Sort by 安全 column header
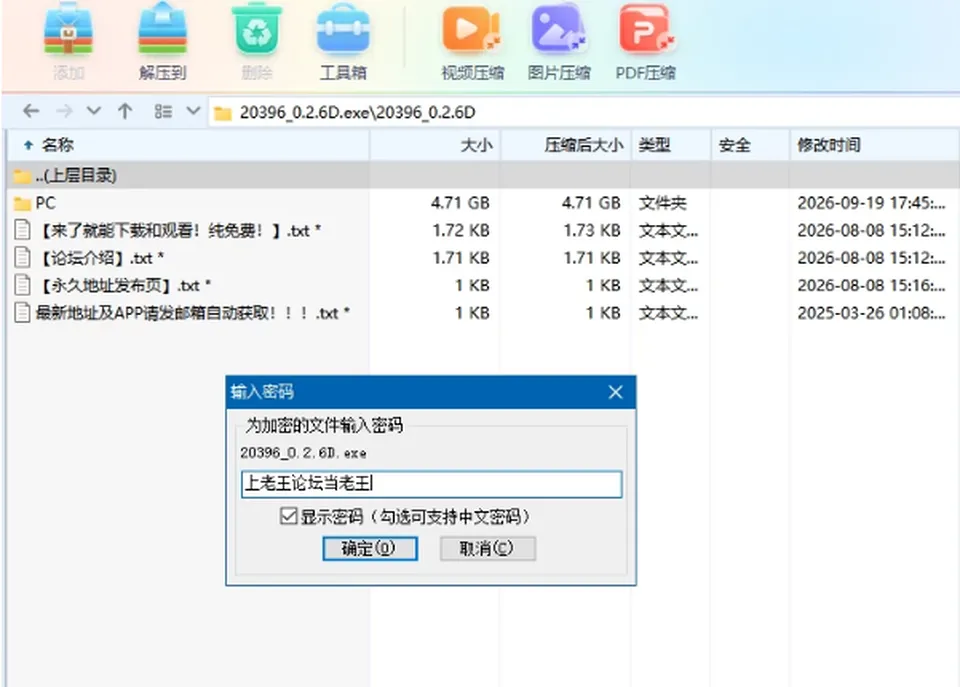Image resolution: width=960 pixels, height=687 pixels. (x=751, y=145)
